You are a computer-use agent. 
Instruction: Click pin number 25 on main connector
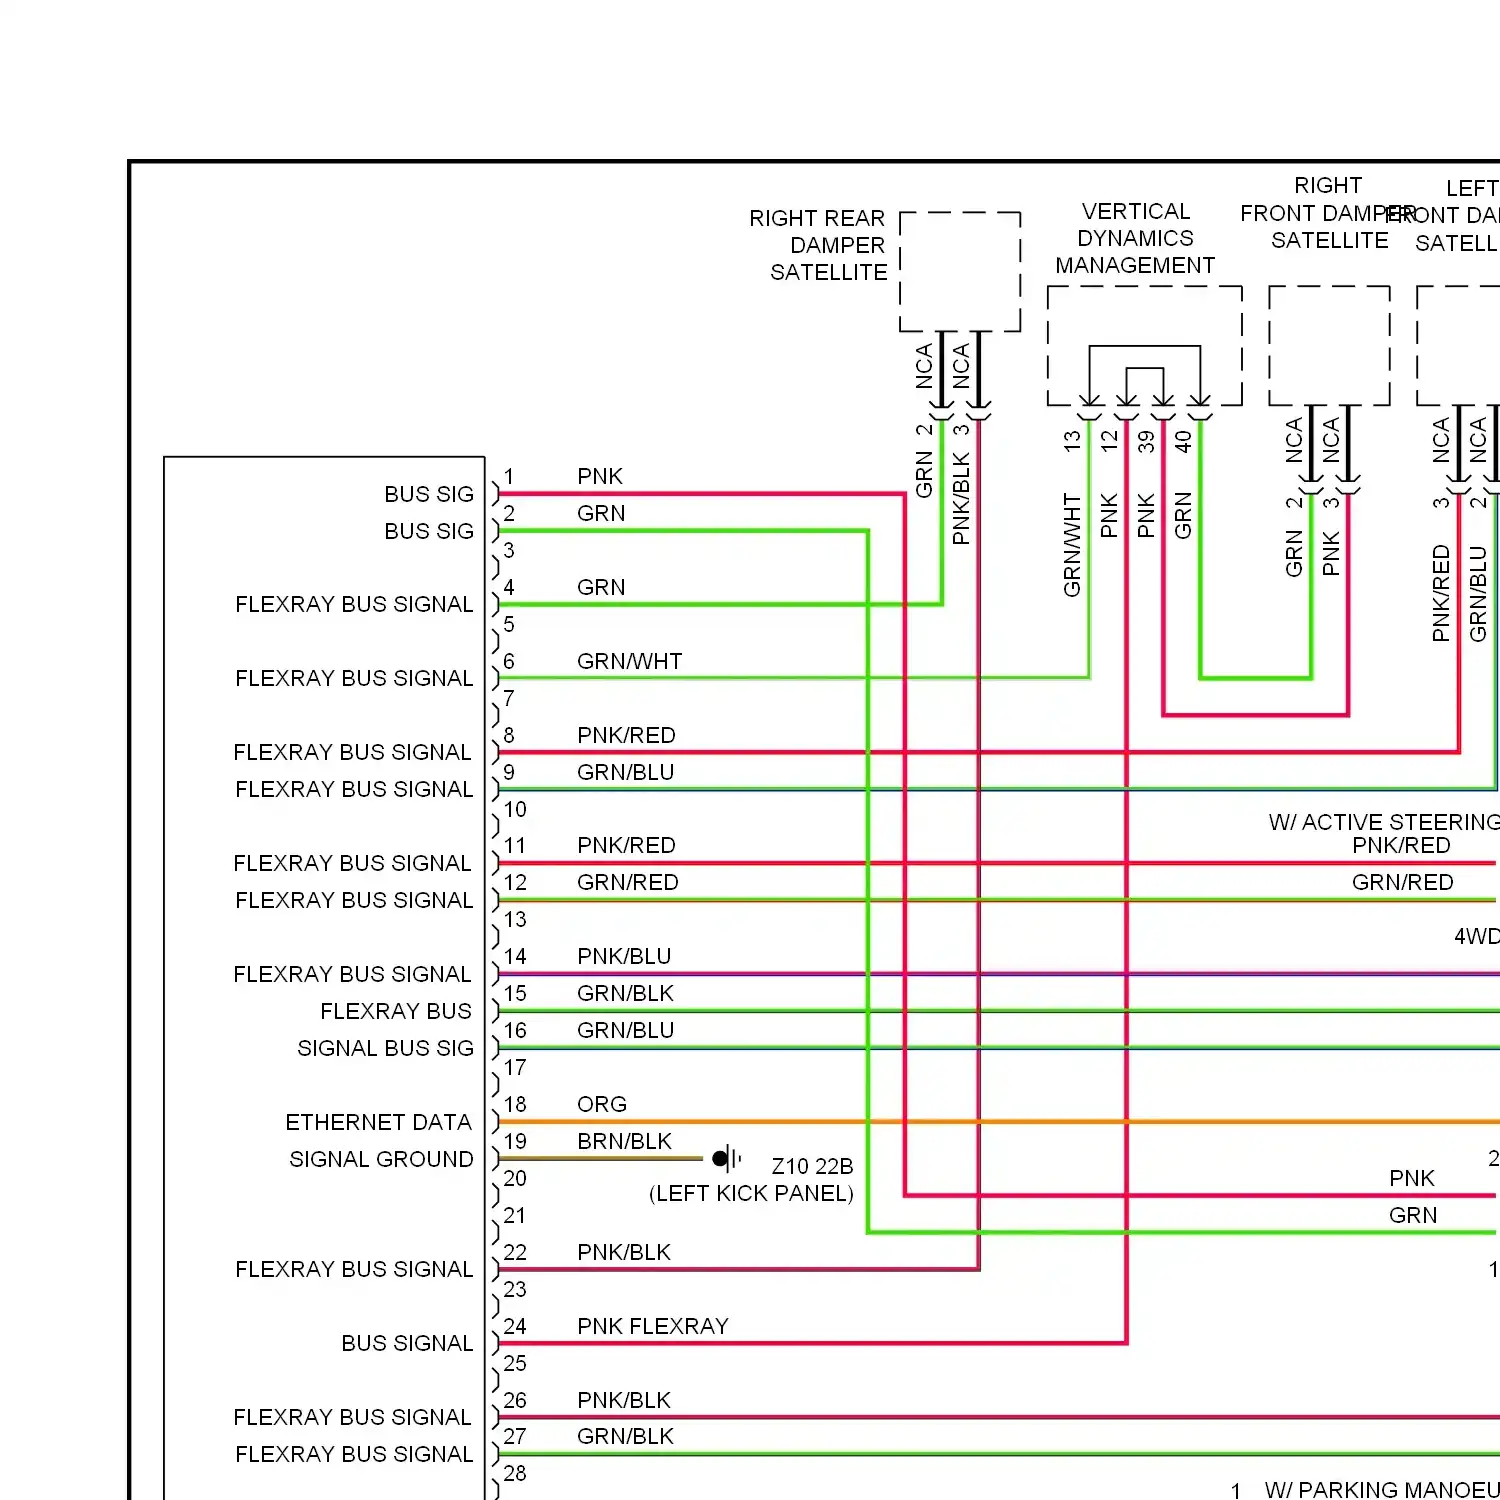515,1363
